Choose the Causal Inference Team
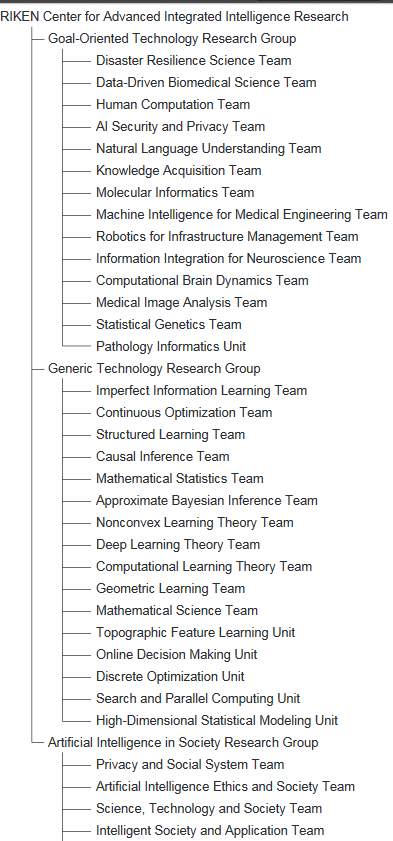393x841 pixels. coord(162,456)
